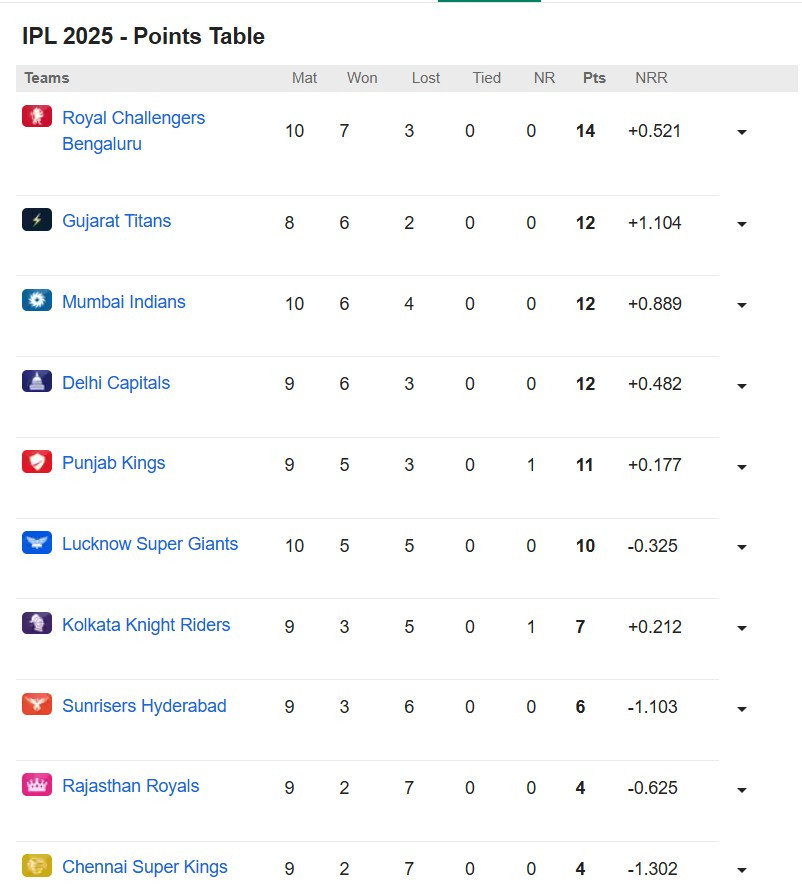Click the Kolkata Knight Riders logo
The image size is (802, 888).
[37, 624]
